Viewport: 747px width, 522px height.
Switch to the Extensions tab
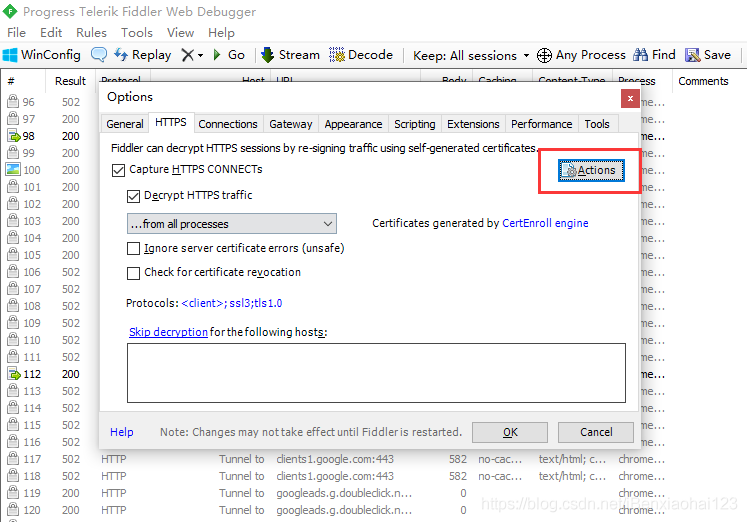(x=473, y=124)
